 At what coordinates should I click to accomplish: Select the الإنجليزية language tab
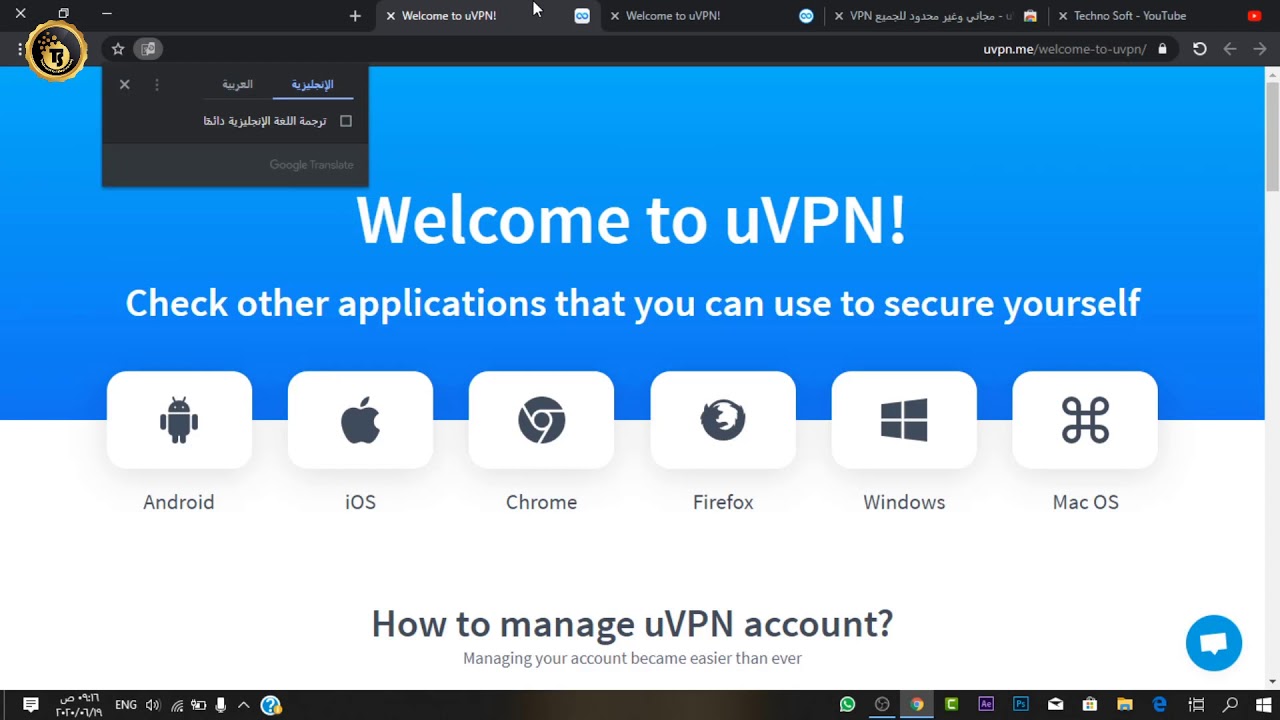pyautogui.click(x=313, y=85)
